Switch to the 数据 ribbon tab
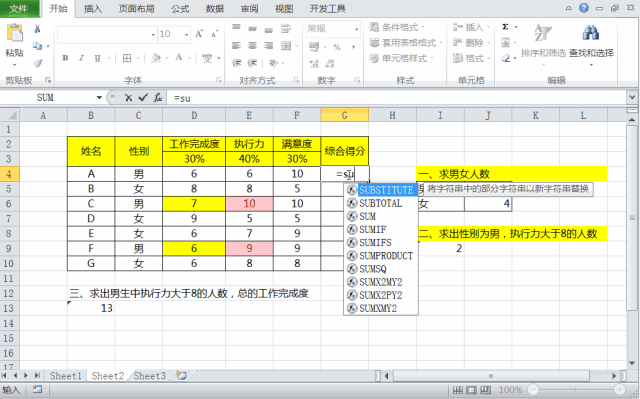Screen dimensions: 640x399 (215, 9)
